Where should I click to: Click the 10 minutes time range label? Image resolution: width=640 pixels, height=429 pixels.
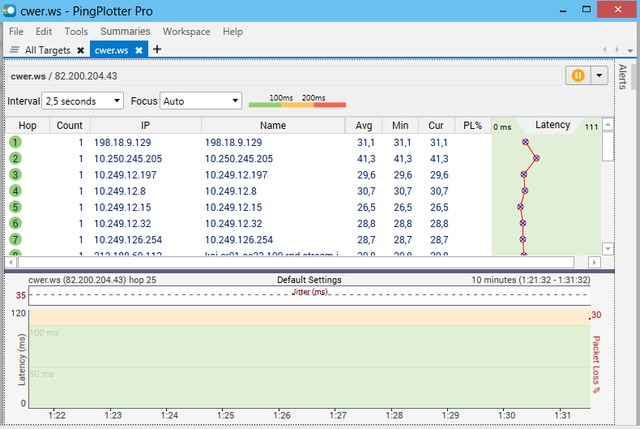(531, 280)
